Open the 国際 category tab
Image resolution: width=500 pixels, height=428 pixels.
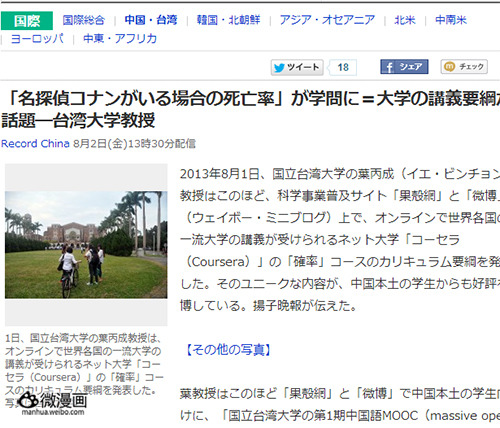point(27,21)
